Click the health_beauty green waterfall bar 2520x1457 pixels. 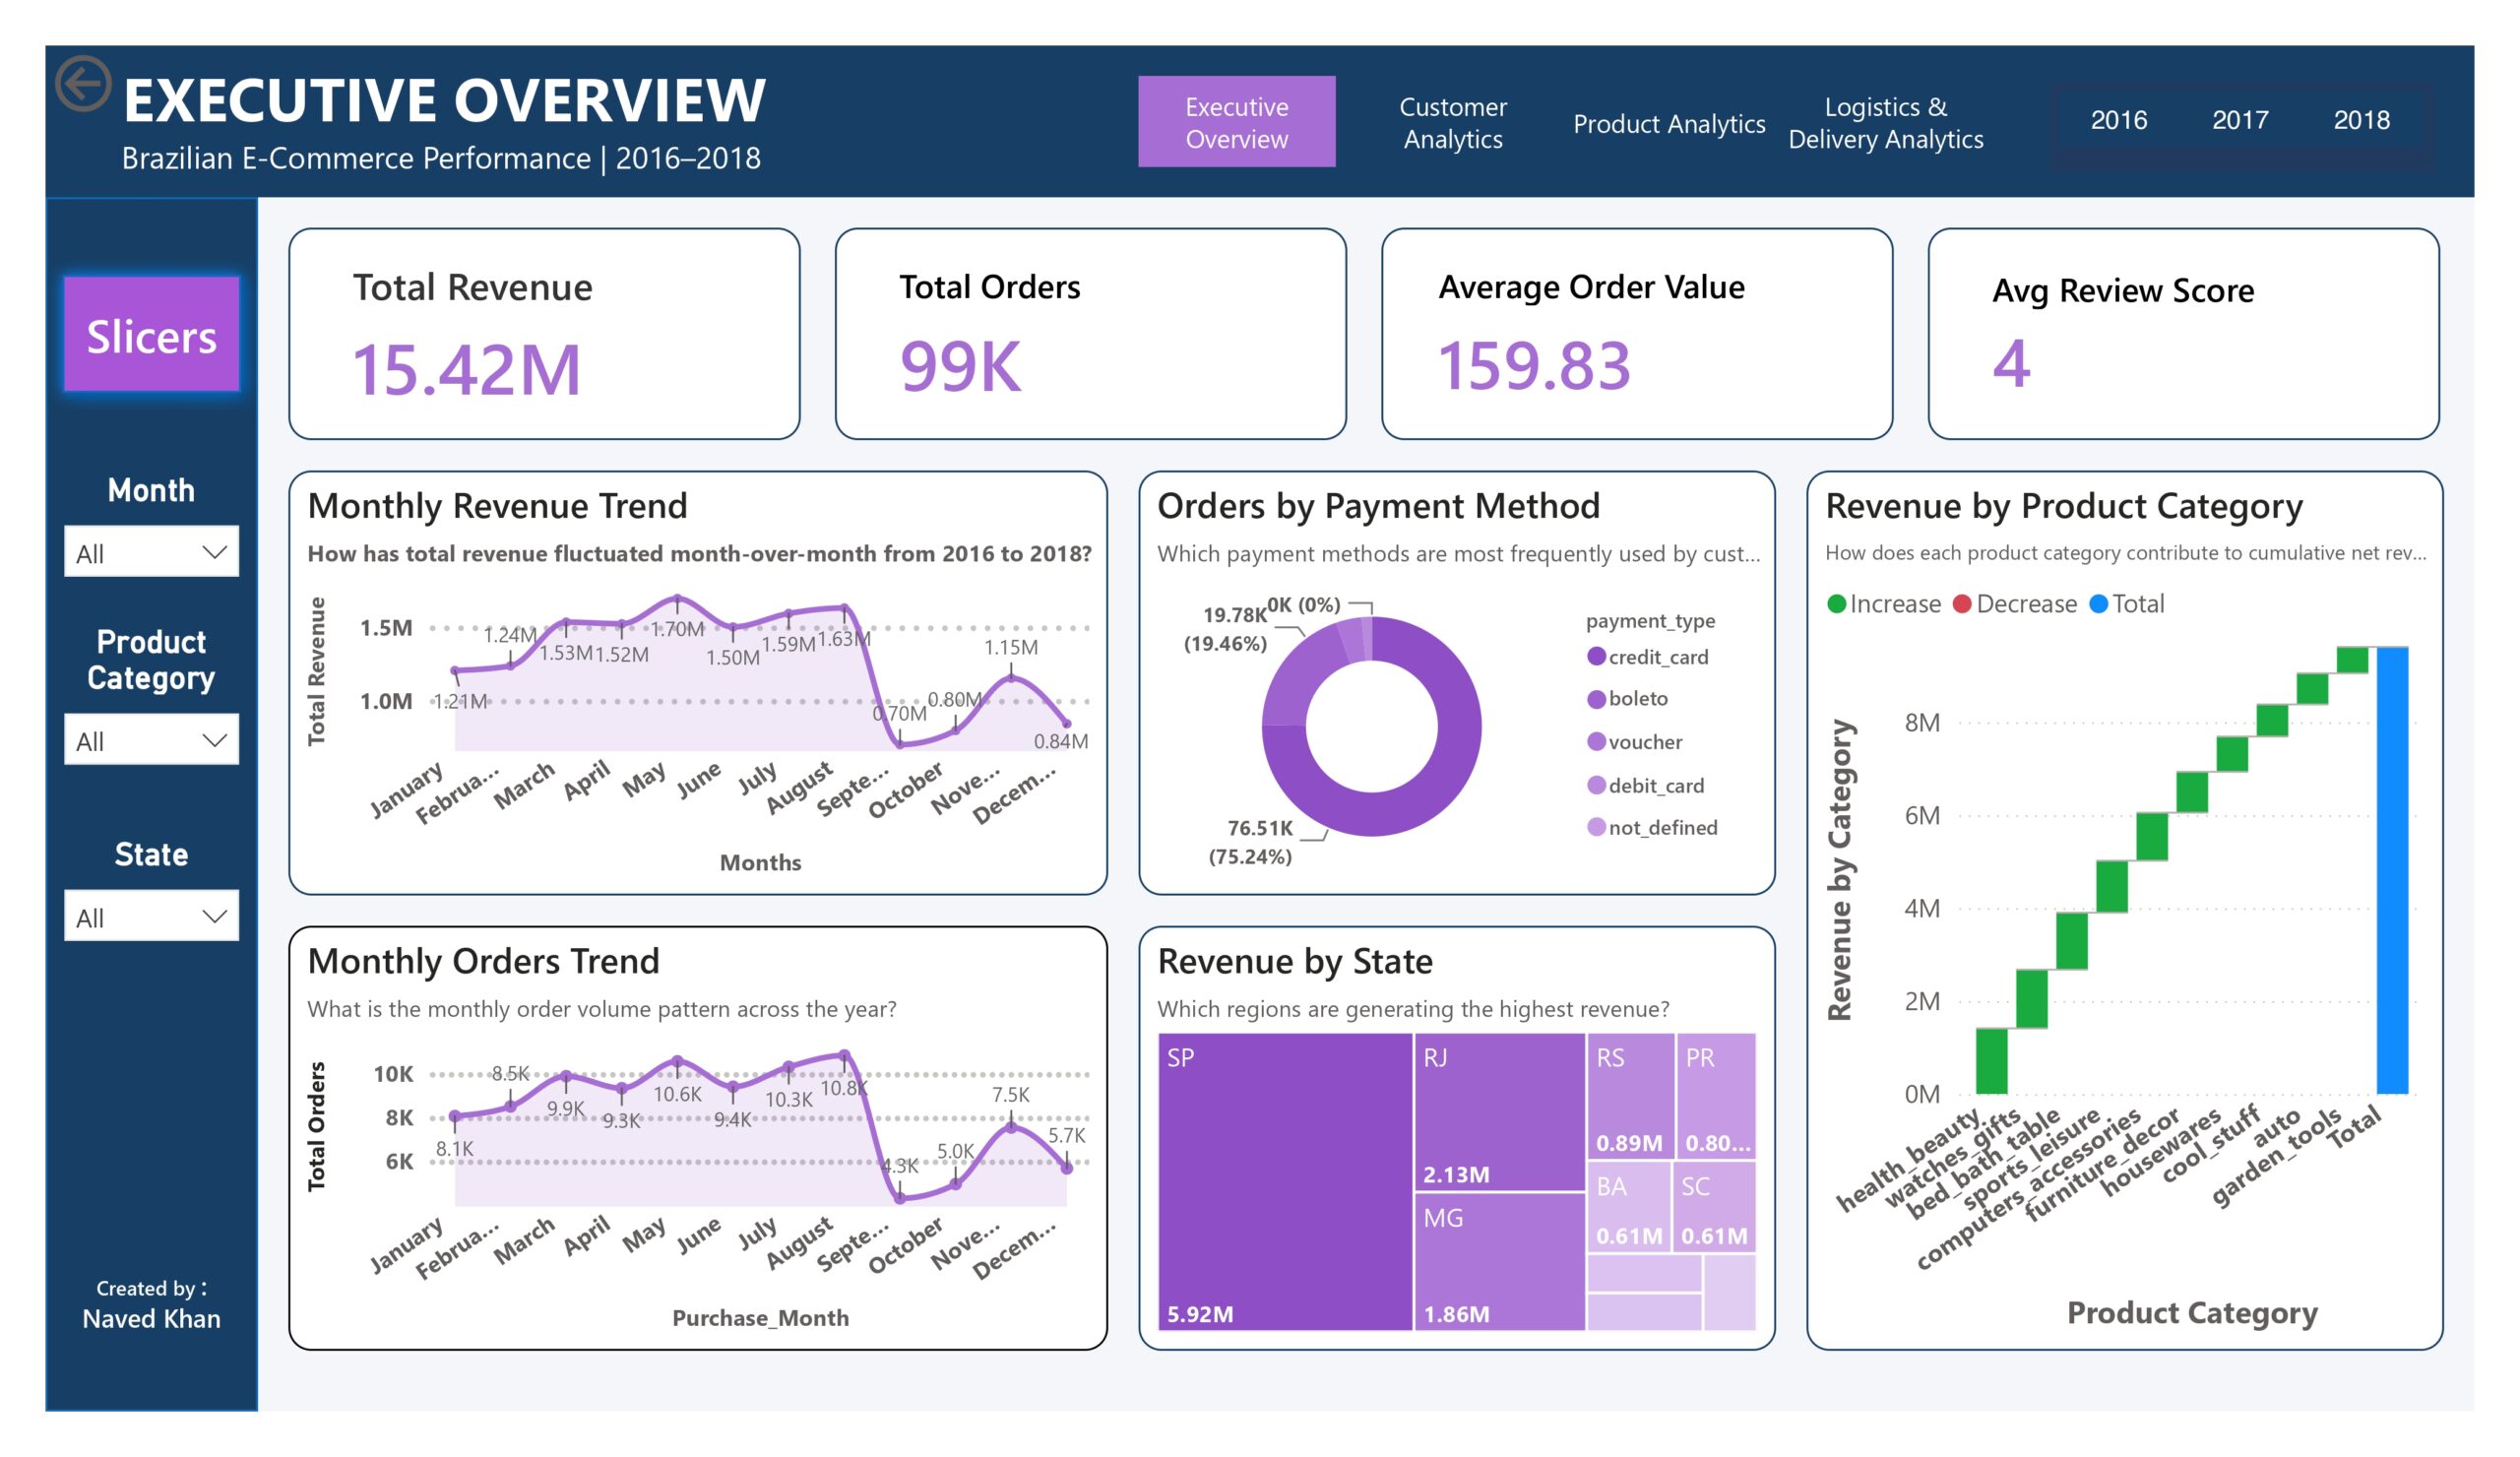[1991, 1061]
